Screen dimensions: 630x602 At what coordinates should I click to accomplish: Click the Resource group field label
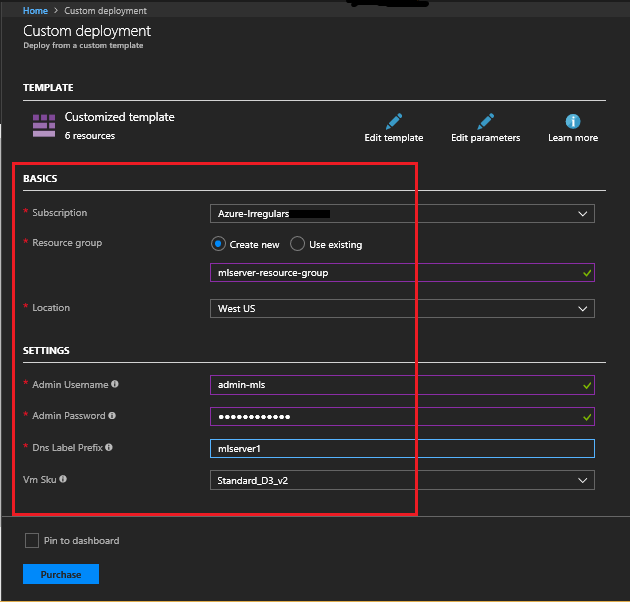coord(67,243)
